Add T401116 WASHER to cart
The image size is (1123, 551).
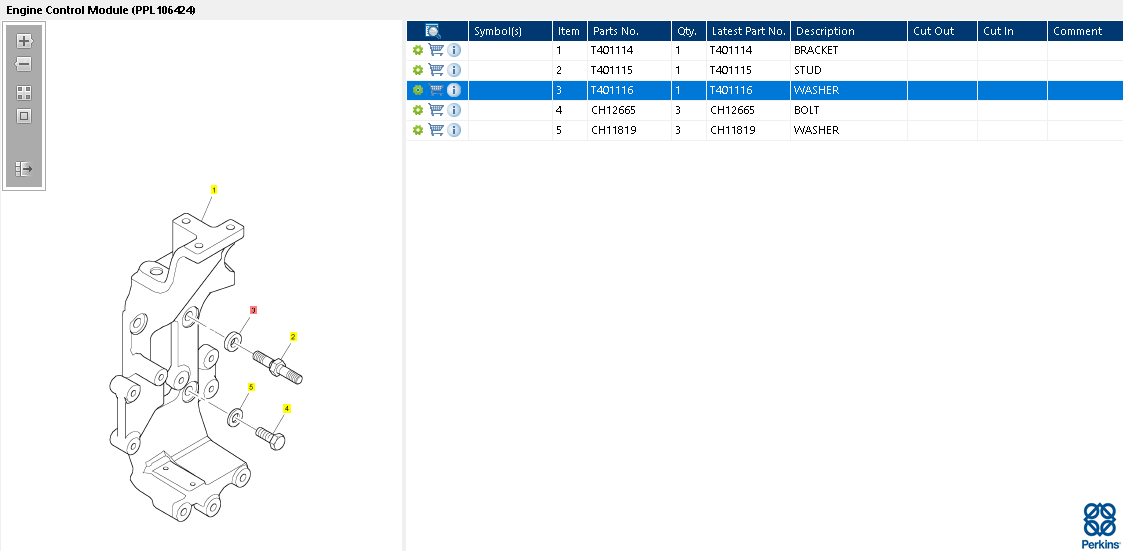click(x=435, y=90)
